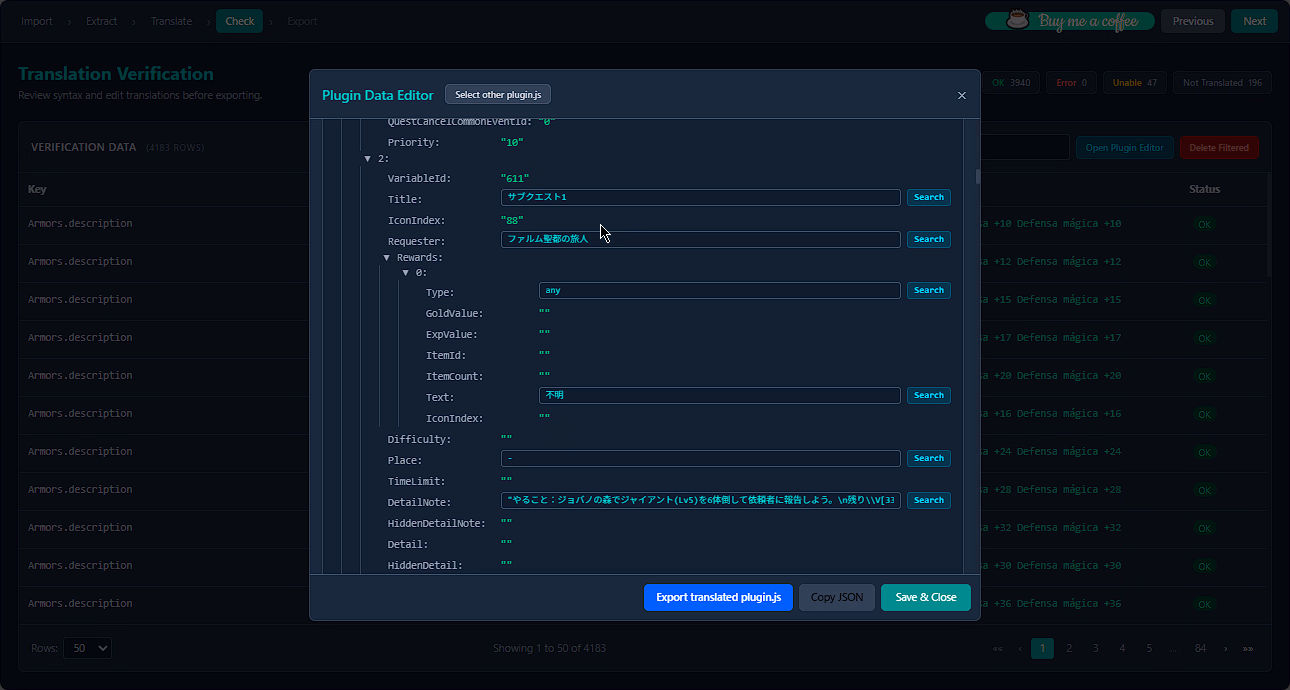Export translated plugin.js file

pos(718,598)
